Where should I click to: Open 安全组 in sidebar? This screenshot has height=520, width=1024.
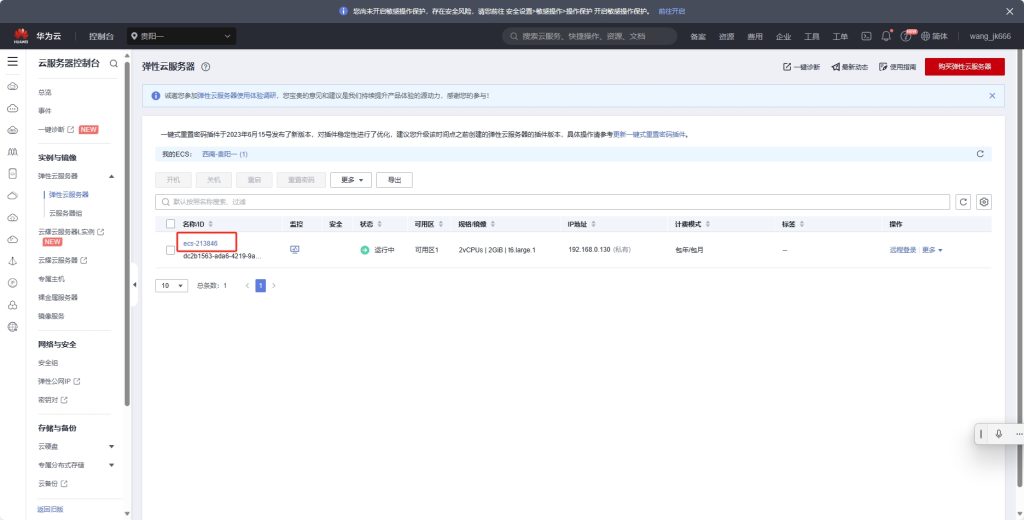click(x=48, y=363)
